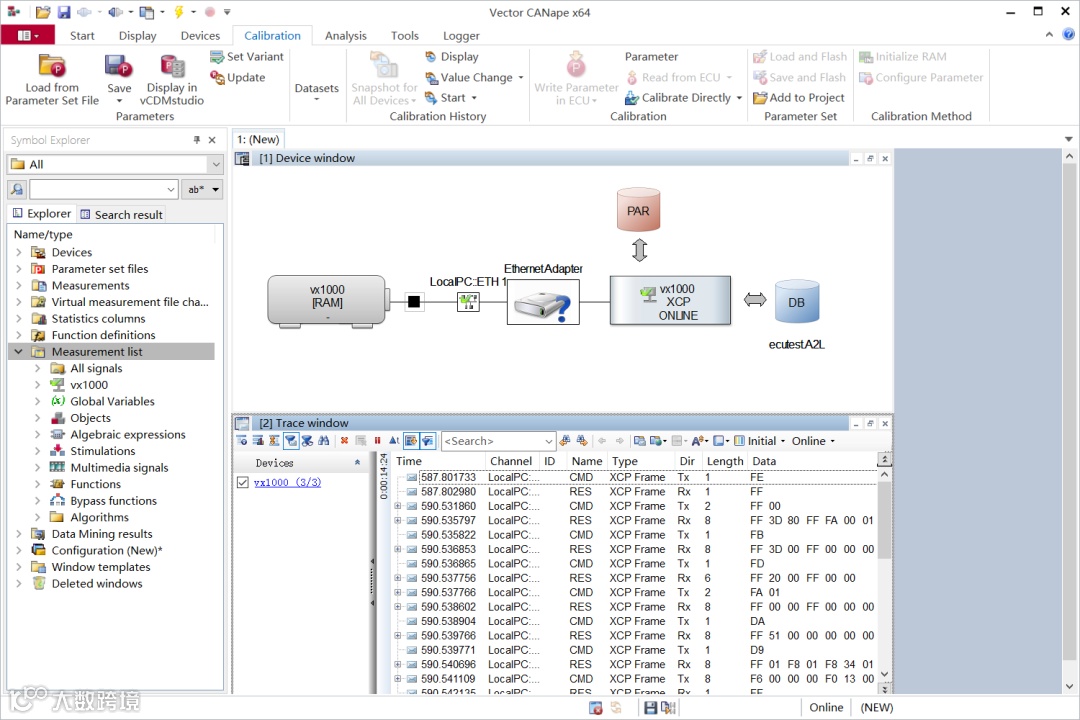Open the Analysis ribbon tab

[x=346, y=36]
